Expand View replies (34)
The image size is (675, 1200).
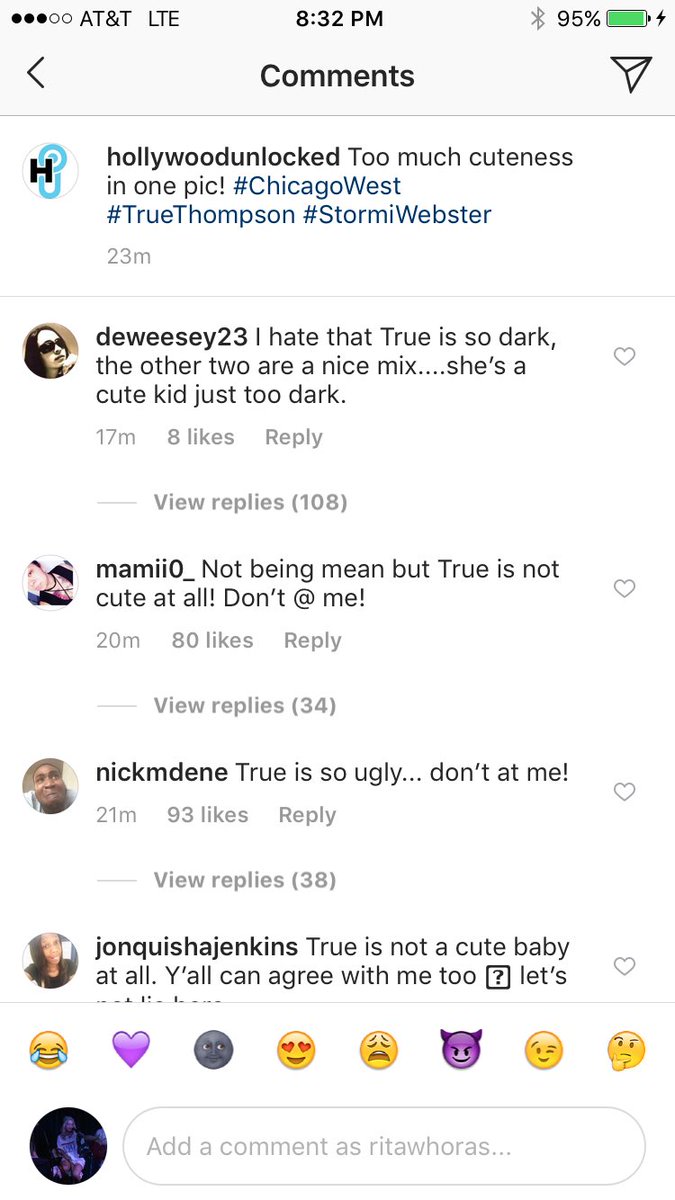[244, 706]
